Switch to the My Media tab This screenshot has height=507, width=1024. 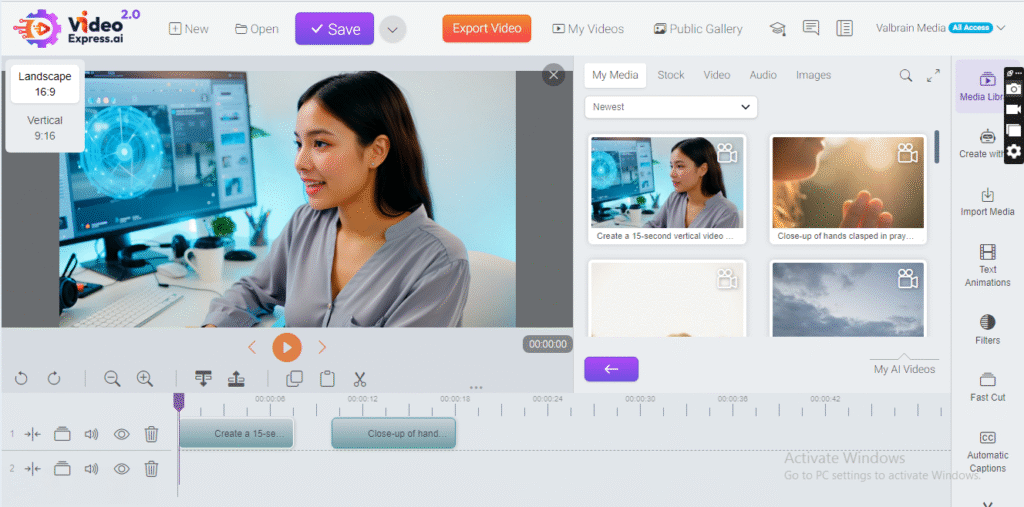coord(615,75)
